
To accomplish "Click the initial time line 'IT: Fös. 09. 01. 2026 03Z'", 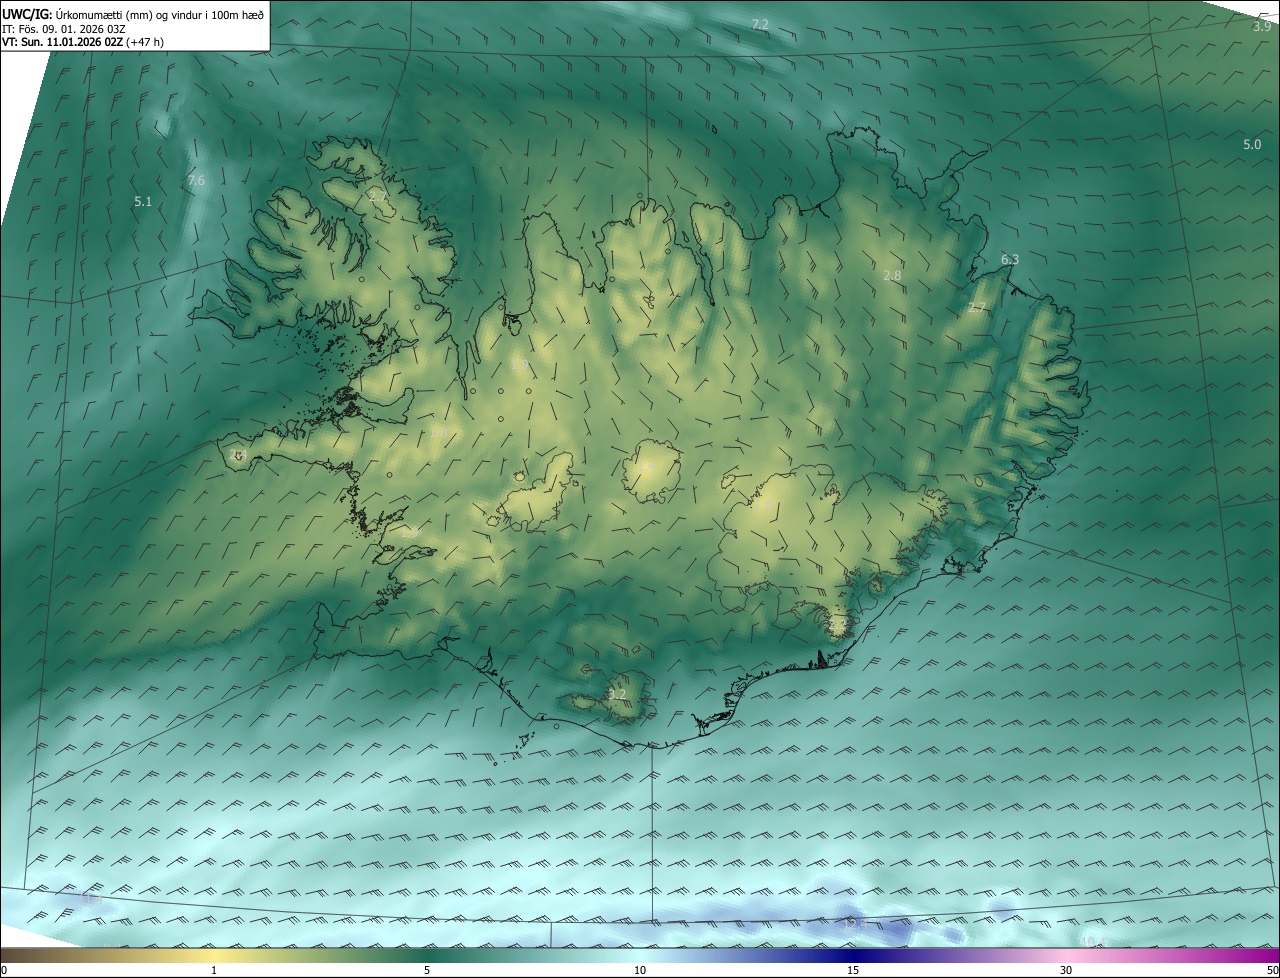I will click(x=63, y=29).
